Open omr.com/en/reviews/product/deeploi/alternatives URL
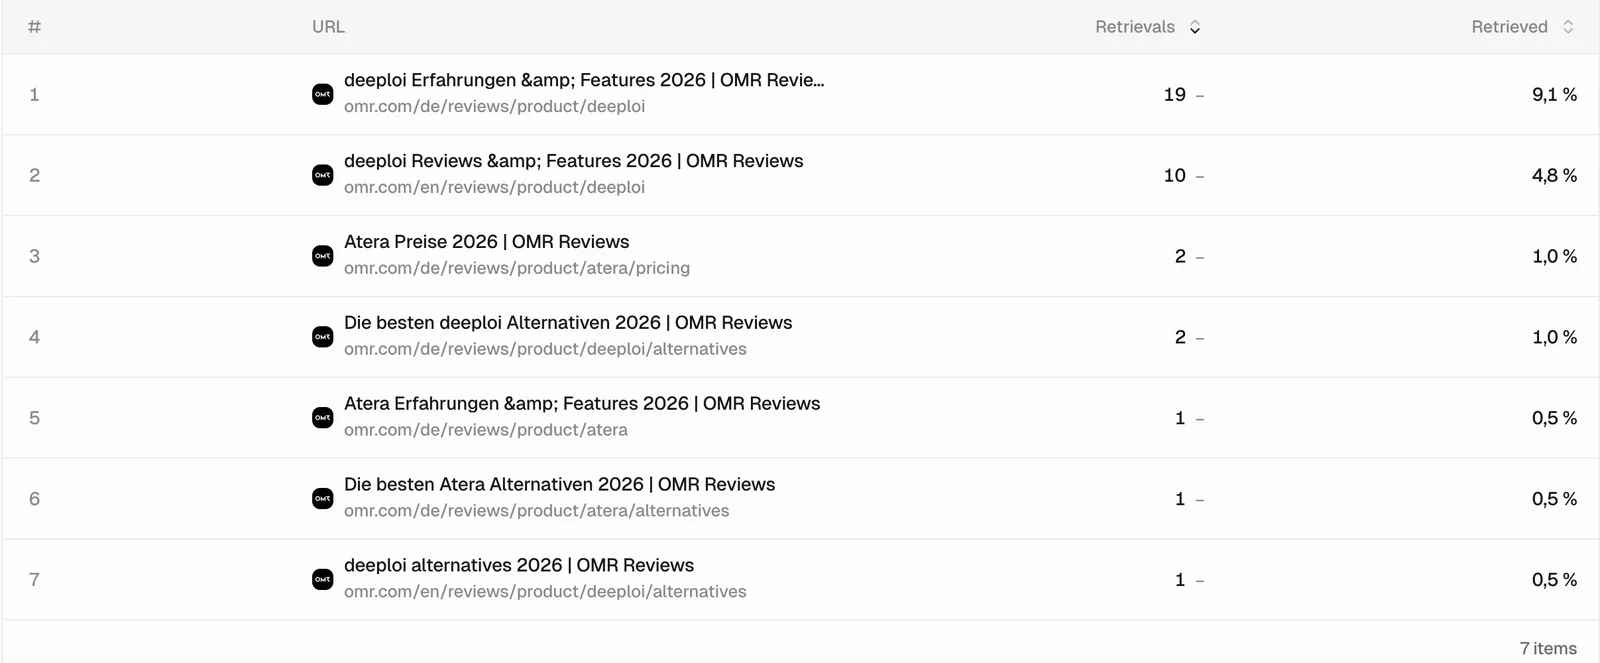The height and width of the screenshot is (663, 1600). (x=545, y=592)
